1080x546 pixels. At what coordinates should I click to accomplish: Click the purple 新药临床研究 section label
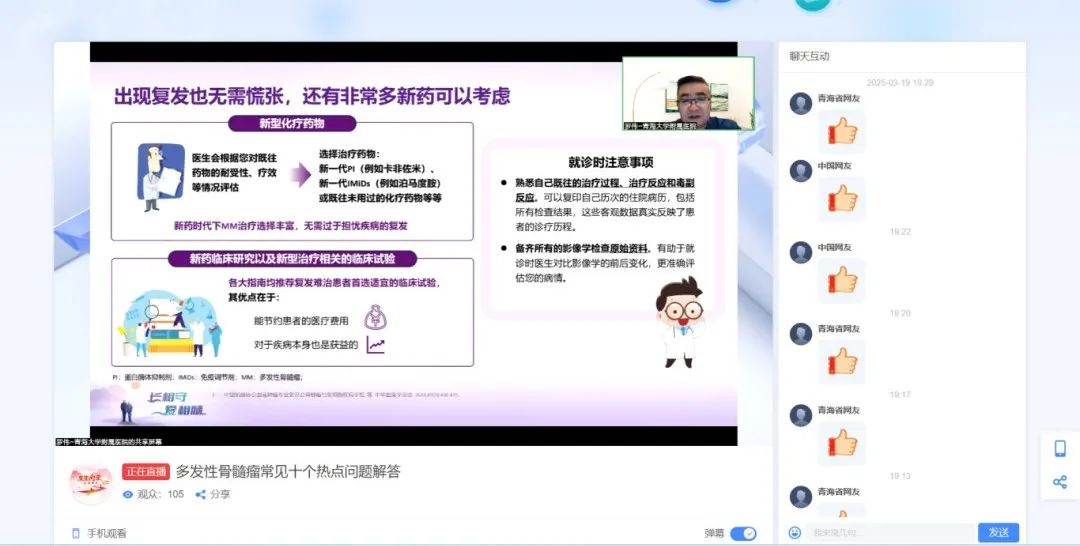coord(292,259)
